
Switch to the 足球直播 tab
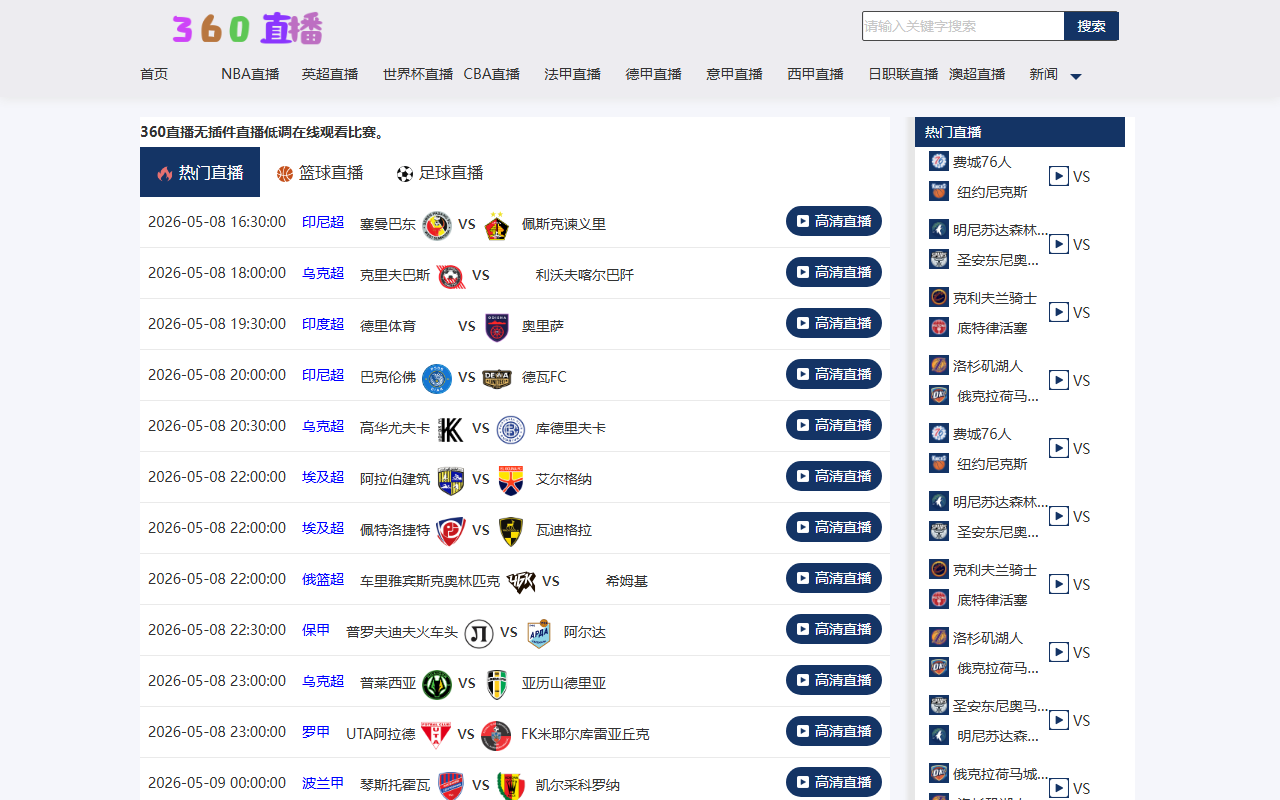click(440, 173)
